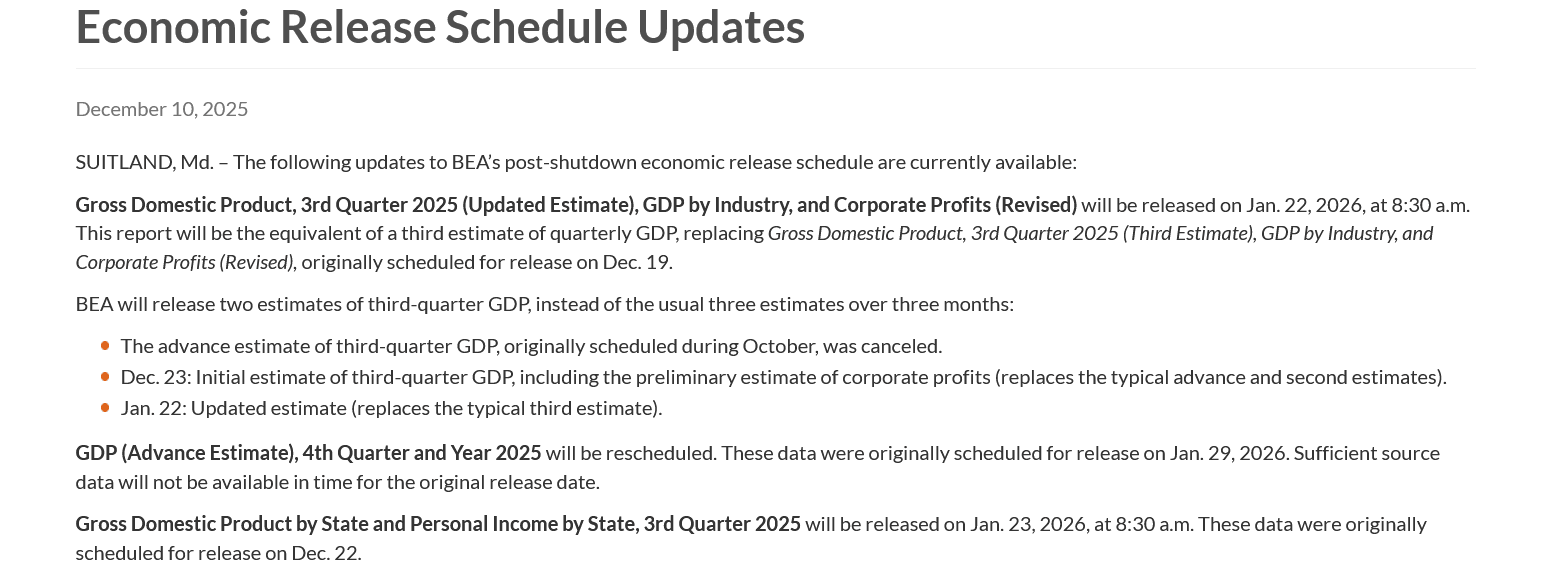Screen dimensions: 1555x576
Task: Click the "advance estimate... was canceled" bullet text
Action: pos(531,346)
